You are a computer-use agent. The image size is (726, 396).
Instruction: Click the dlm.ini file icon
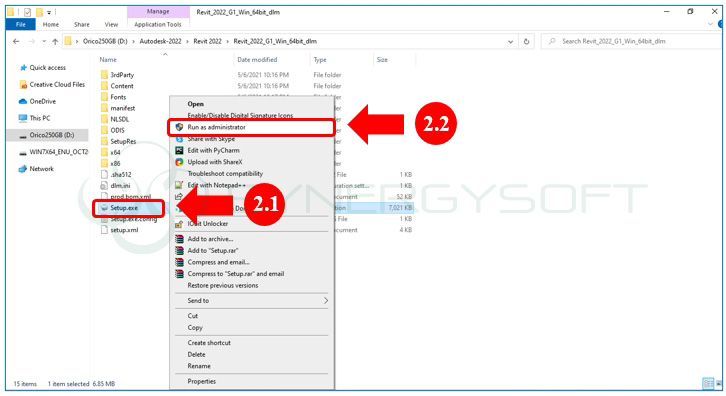click(x=104, y=185)
